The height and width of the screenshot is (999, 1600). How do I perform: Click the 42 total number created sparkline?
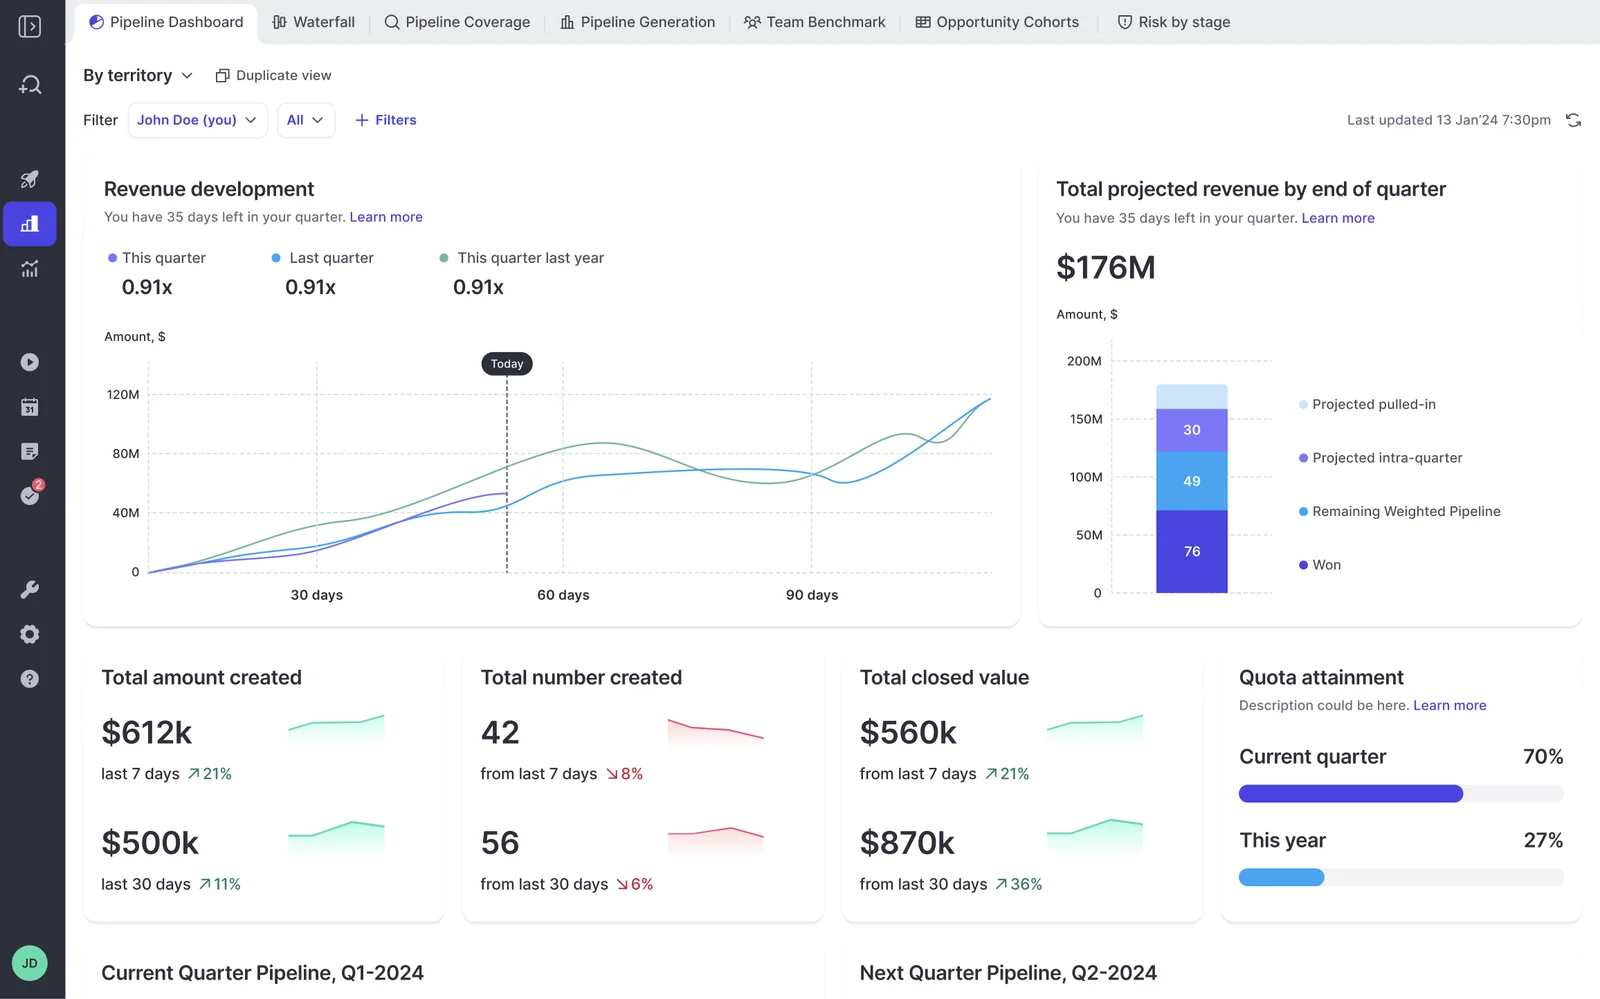point(715,731)
